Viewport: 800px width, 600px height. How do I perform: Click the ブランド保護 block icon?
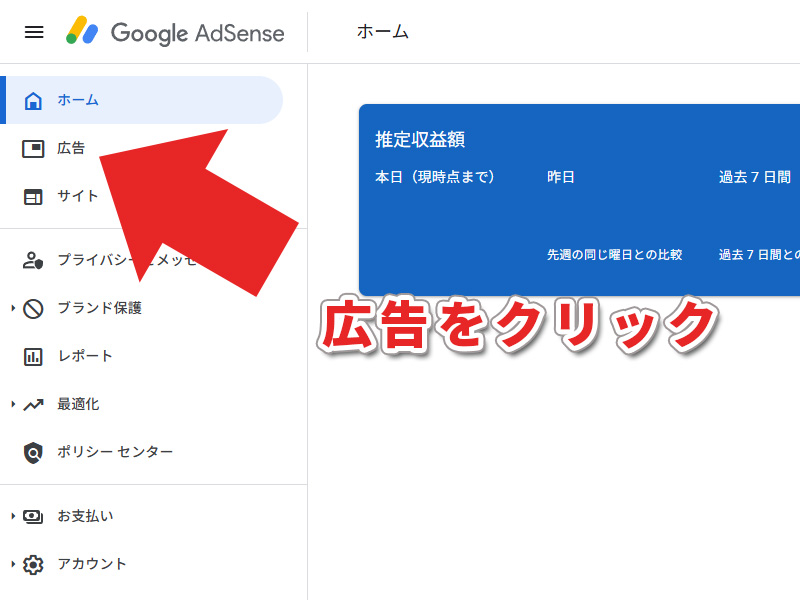[x=33, y=309]
